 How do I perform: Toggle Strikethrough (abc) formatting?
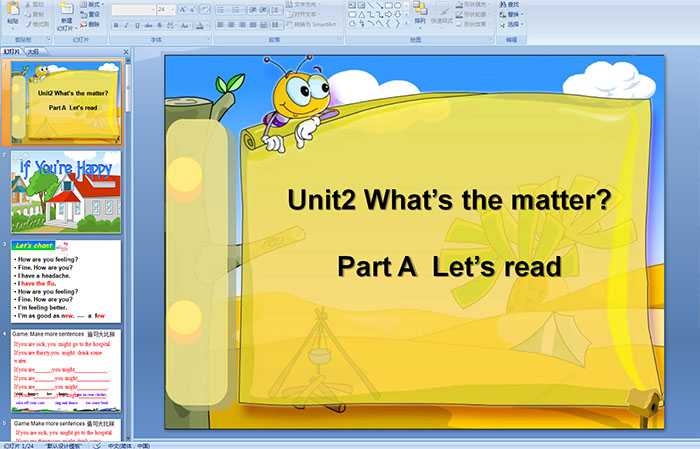click(148, 25)
